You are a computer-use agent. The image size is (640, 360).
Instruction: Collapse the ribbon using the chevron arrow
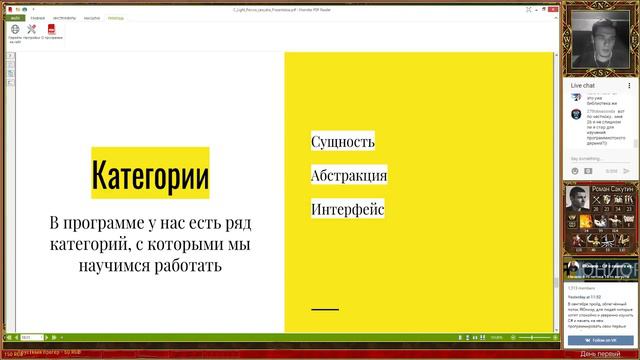pos(555,18)
